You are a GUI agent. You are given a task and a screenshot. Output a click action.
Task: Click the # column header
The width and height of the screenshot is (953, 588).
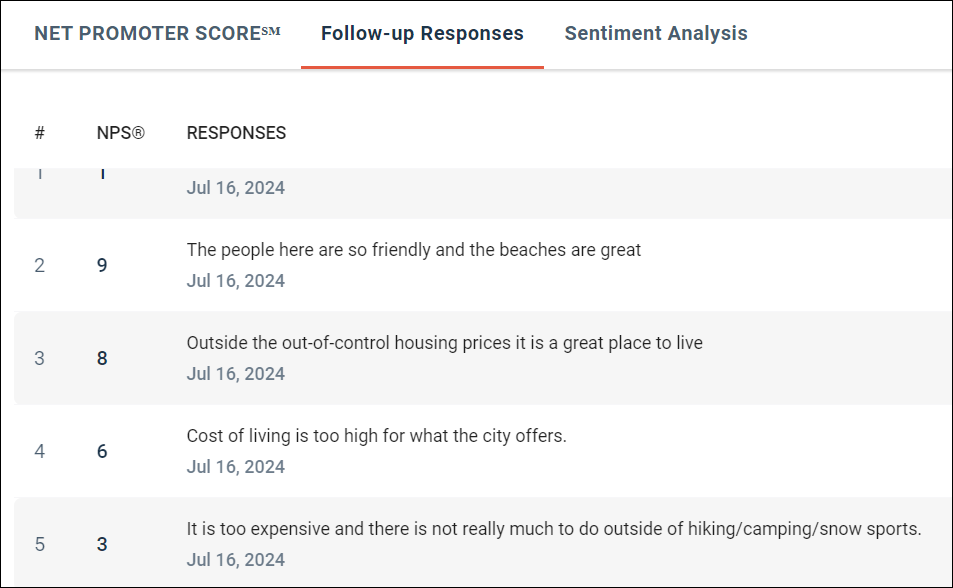[40, 133]
